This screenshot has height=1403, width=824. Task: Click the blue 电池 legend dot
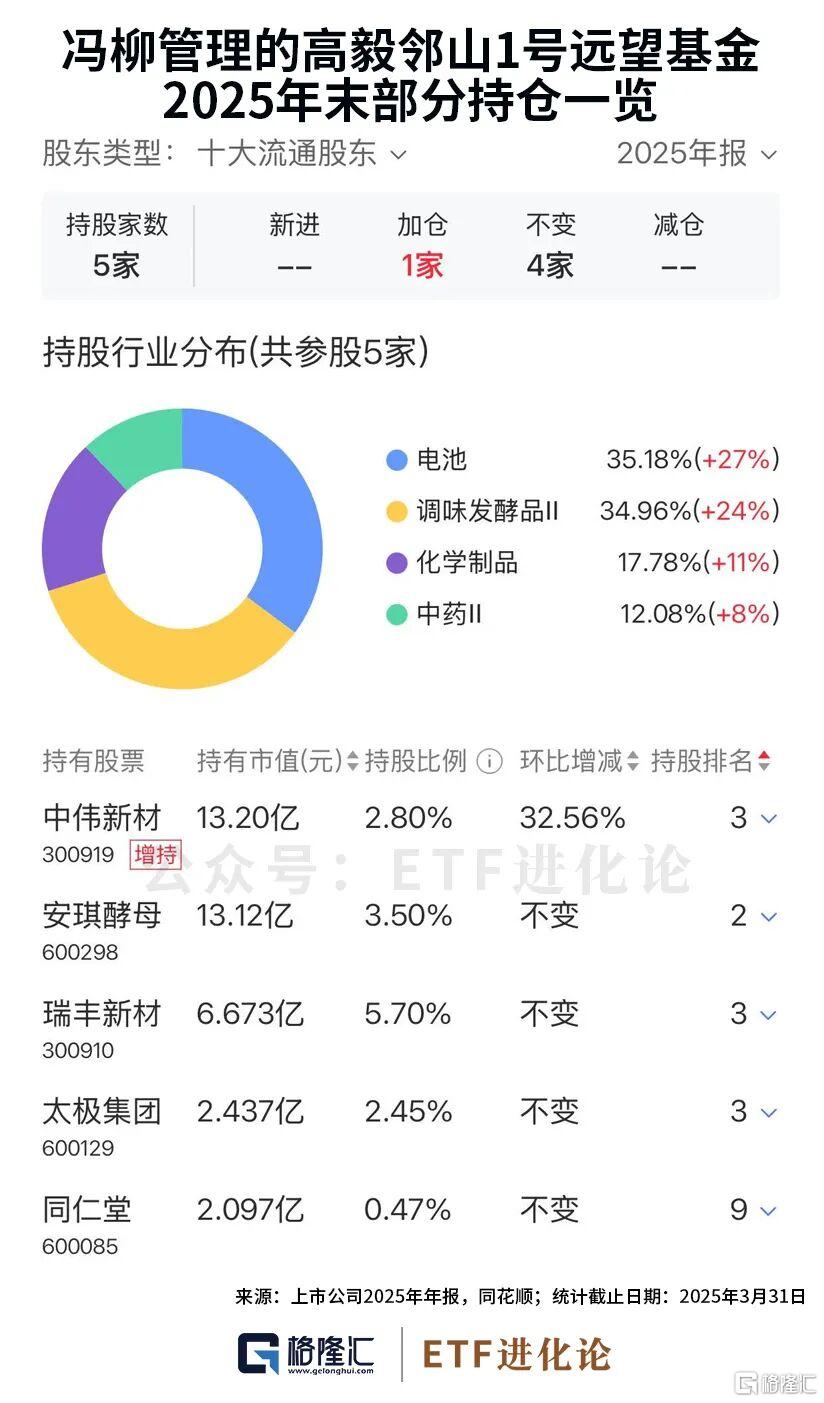(397, 460)
